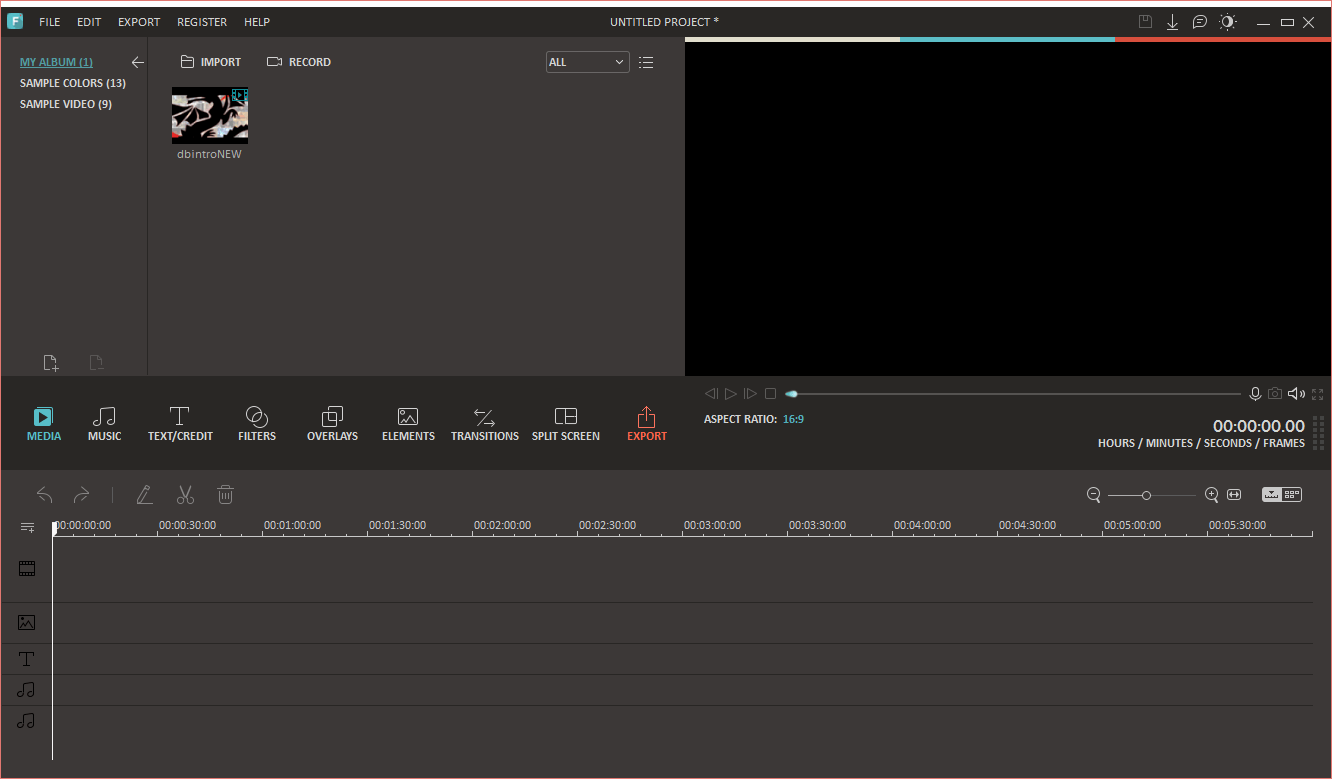Switch media list view mode
Screen dimensions: 1332x779
[646, 62]
